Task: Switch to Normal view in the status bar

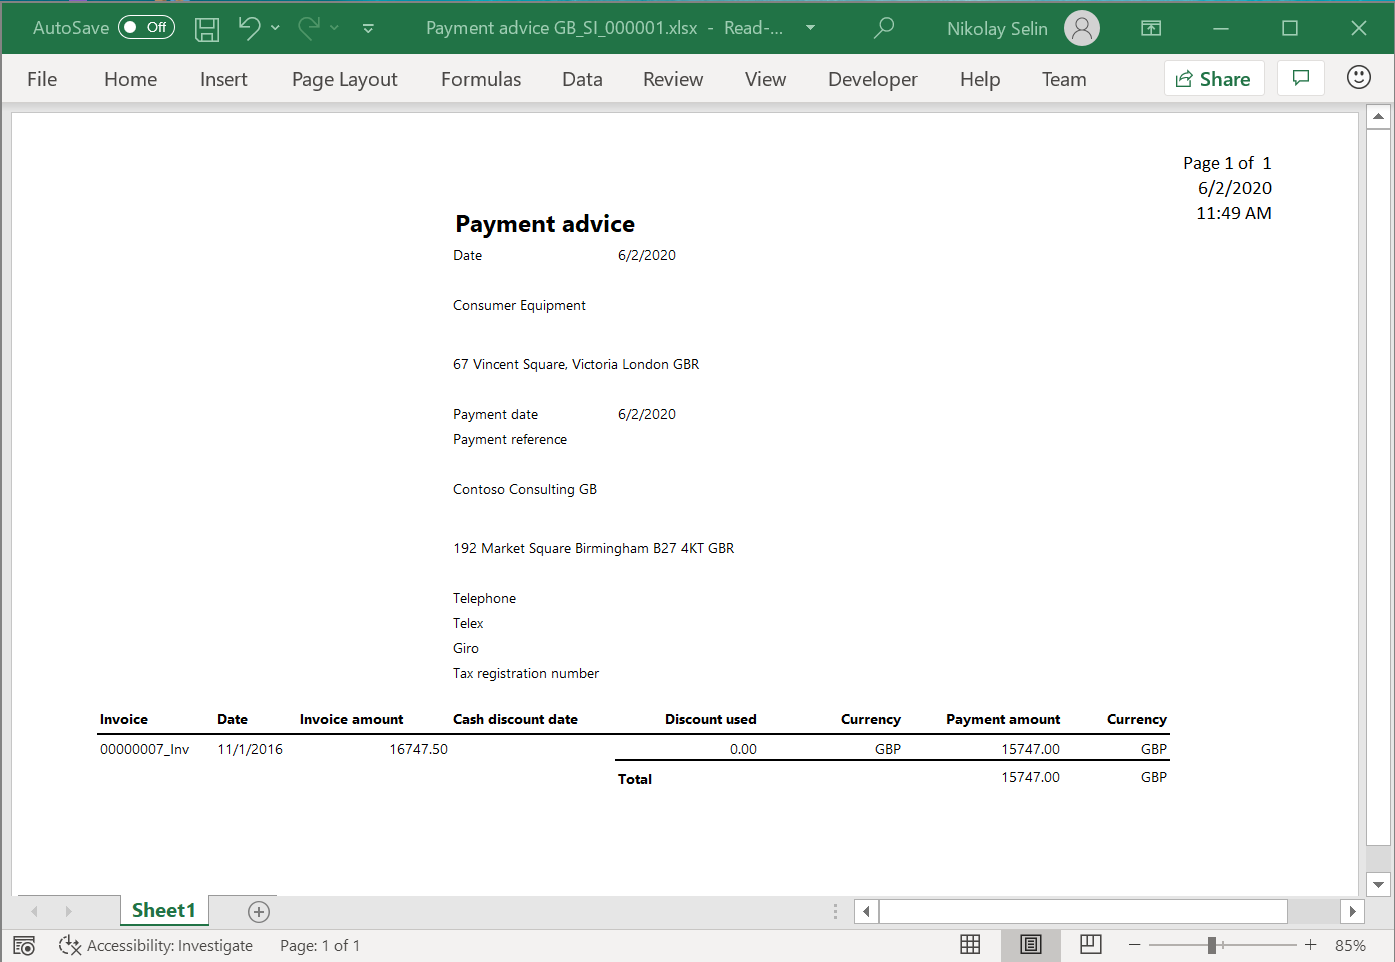Action: (970, 944)
